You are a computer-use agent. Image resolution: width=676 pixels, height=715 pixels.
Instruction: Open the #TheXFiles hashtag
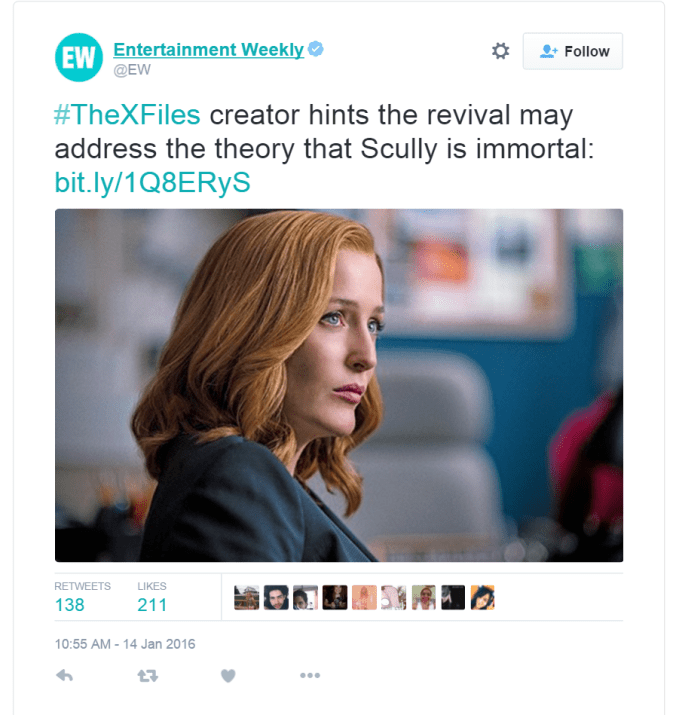click(127, 114)
